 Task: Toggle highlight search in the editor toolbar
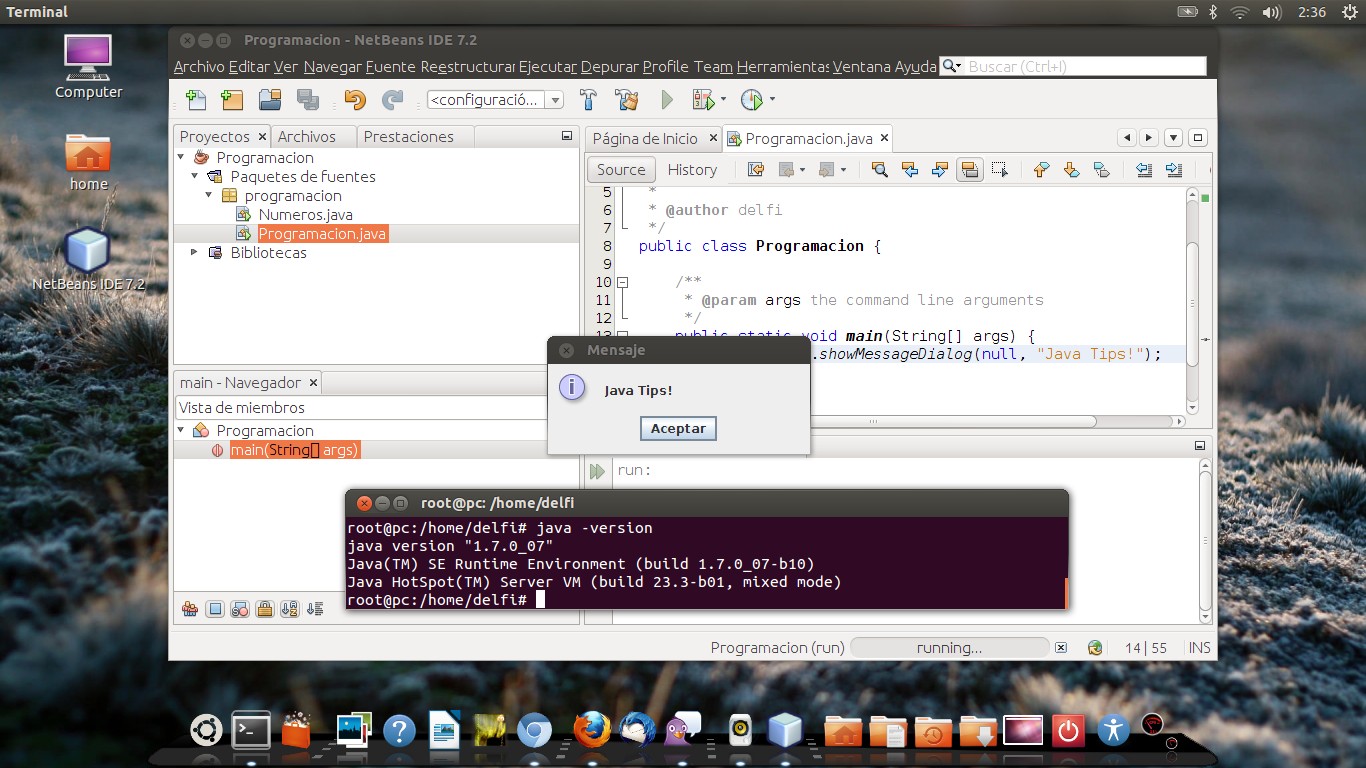click(970, 169)
